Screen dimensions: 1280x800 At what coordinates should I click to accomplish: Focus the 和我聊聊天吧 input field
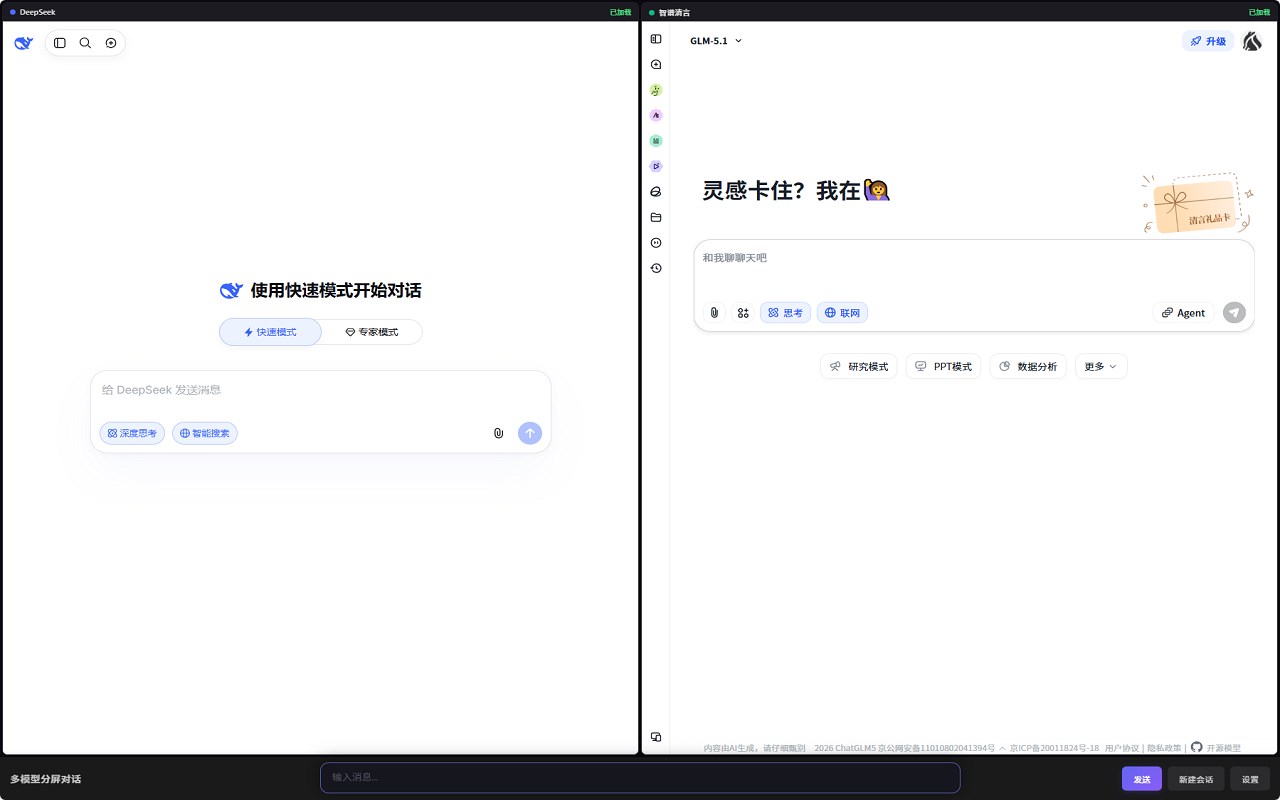click(974, 258)
